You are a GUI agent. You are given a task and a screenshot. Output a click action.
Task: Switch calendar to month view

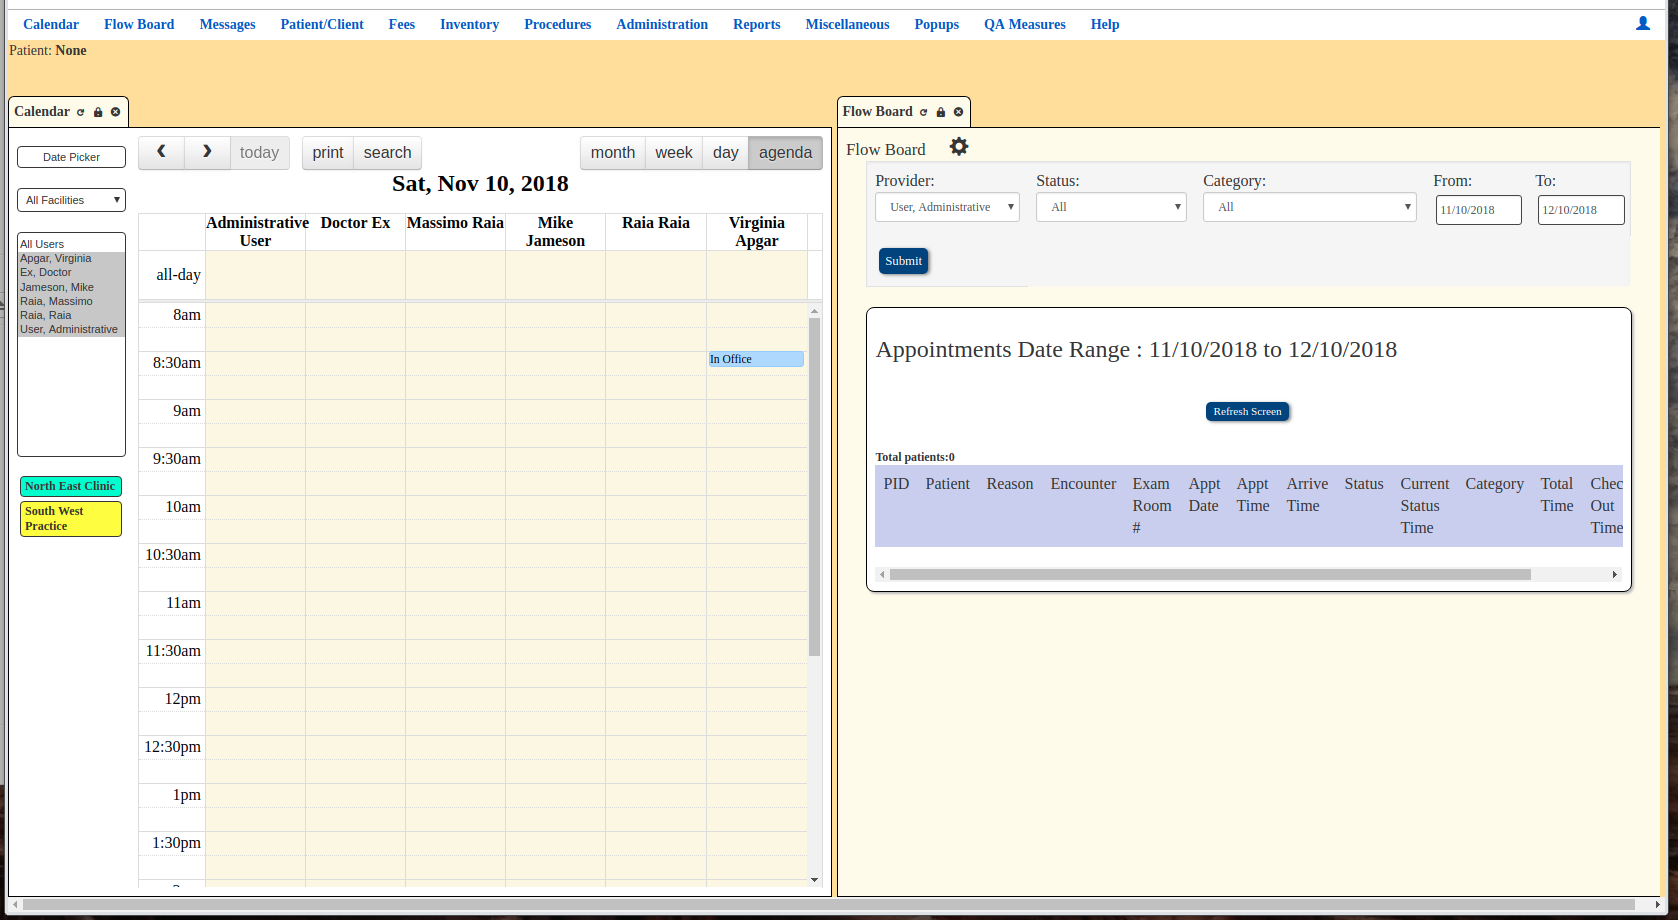pyautogui.click(x=613, y=152)
